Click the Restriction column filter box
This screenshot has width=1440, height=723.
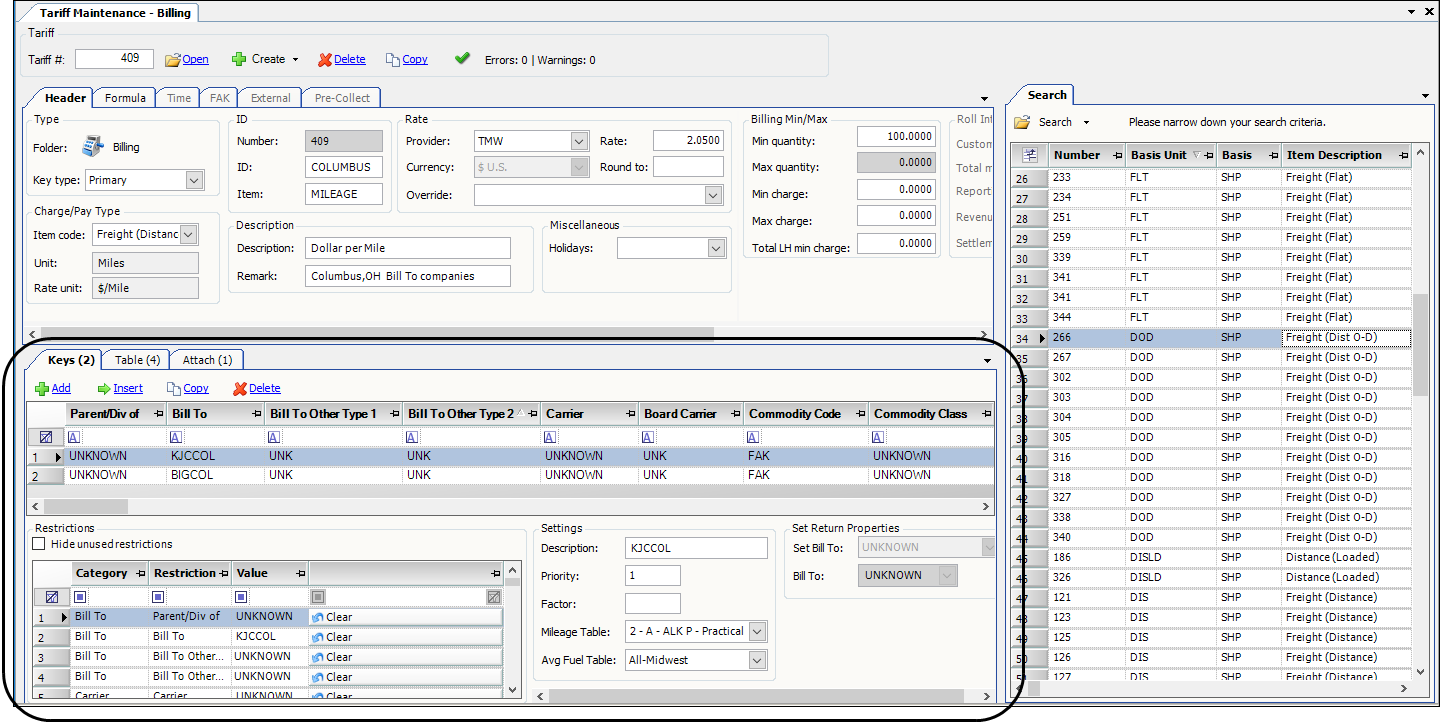pyautogui.click(x=159, y=597)
